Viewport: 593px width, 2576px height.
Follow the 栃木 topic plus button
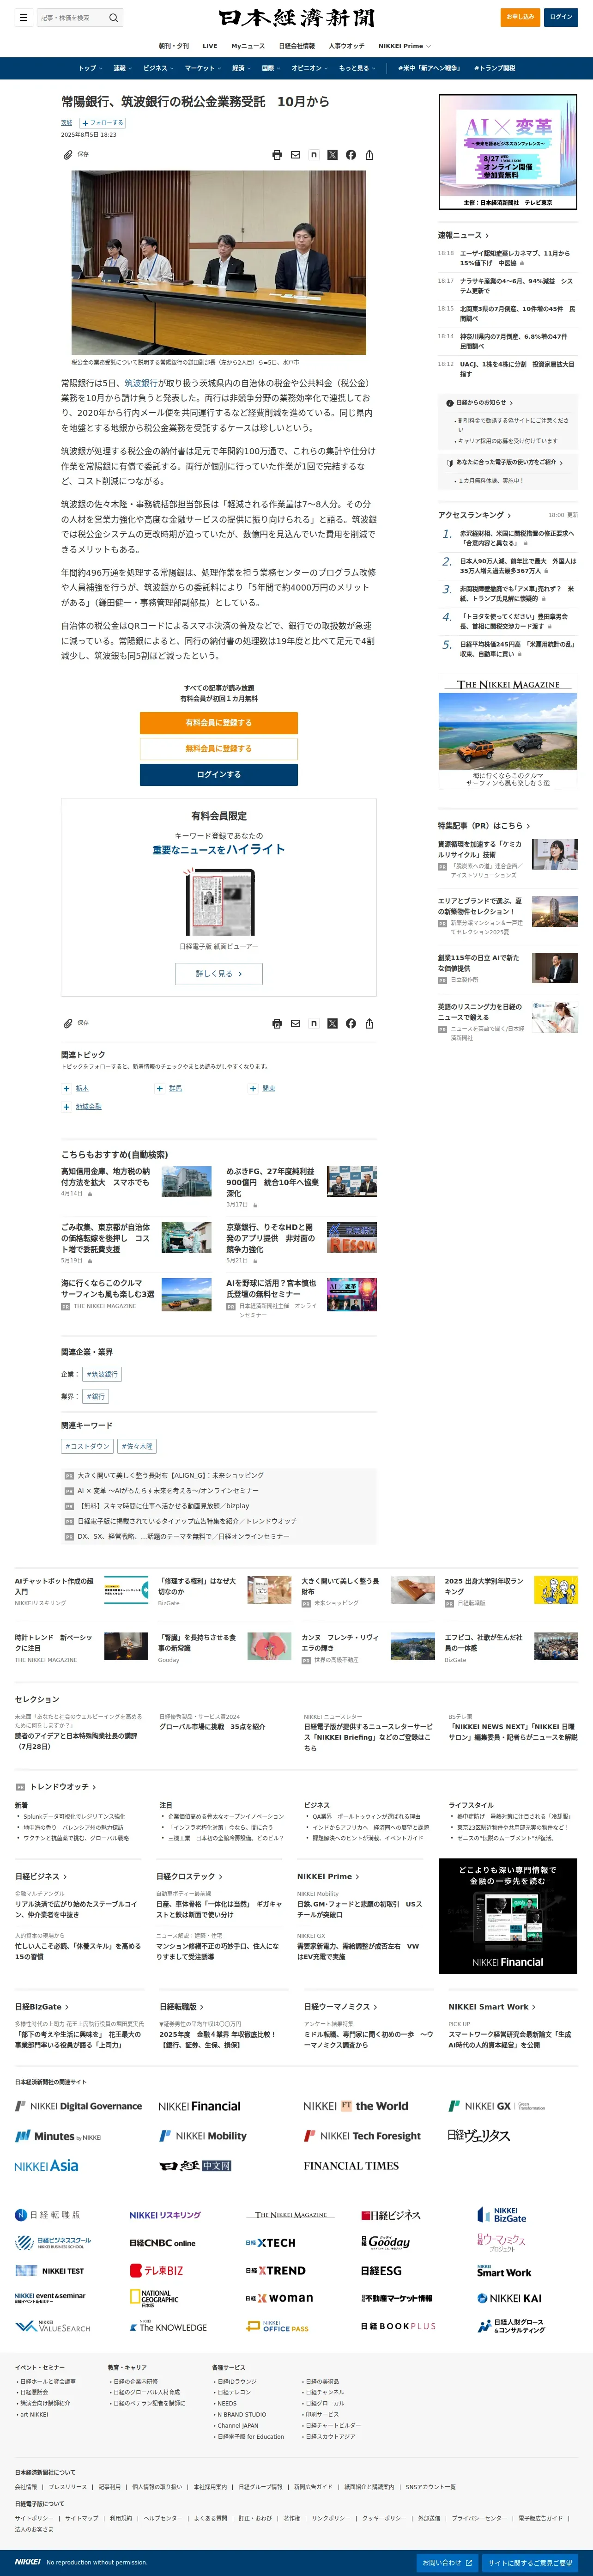pos(67,1088)
